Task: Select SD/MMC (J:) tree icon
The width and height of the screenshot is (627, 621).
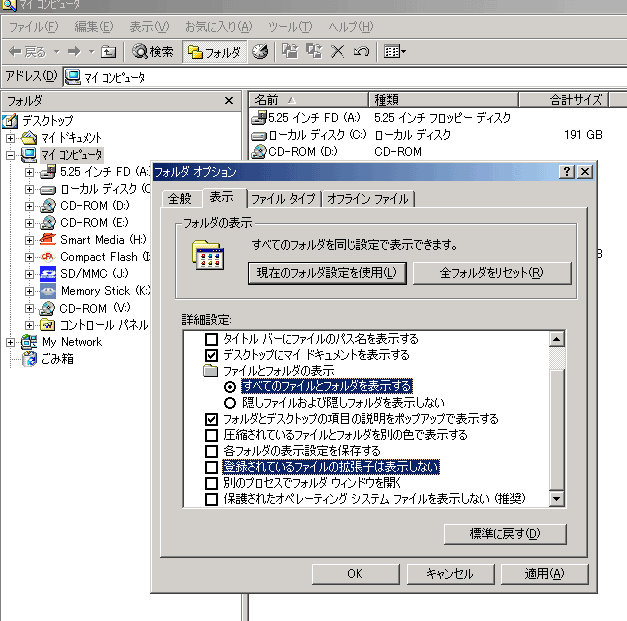Action: (48, 274)
